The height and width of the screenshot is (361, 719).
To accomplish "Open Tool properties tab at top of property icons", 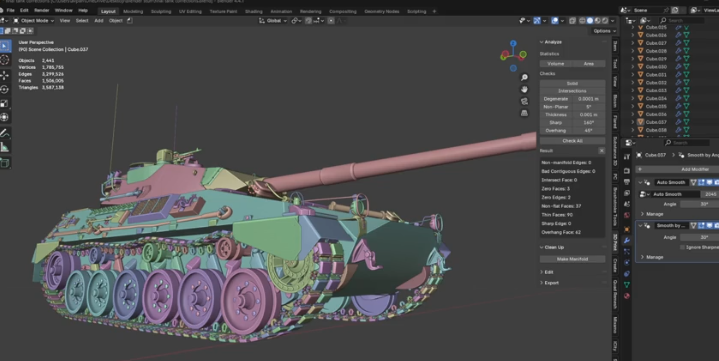I will (627, 157).
